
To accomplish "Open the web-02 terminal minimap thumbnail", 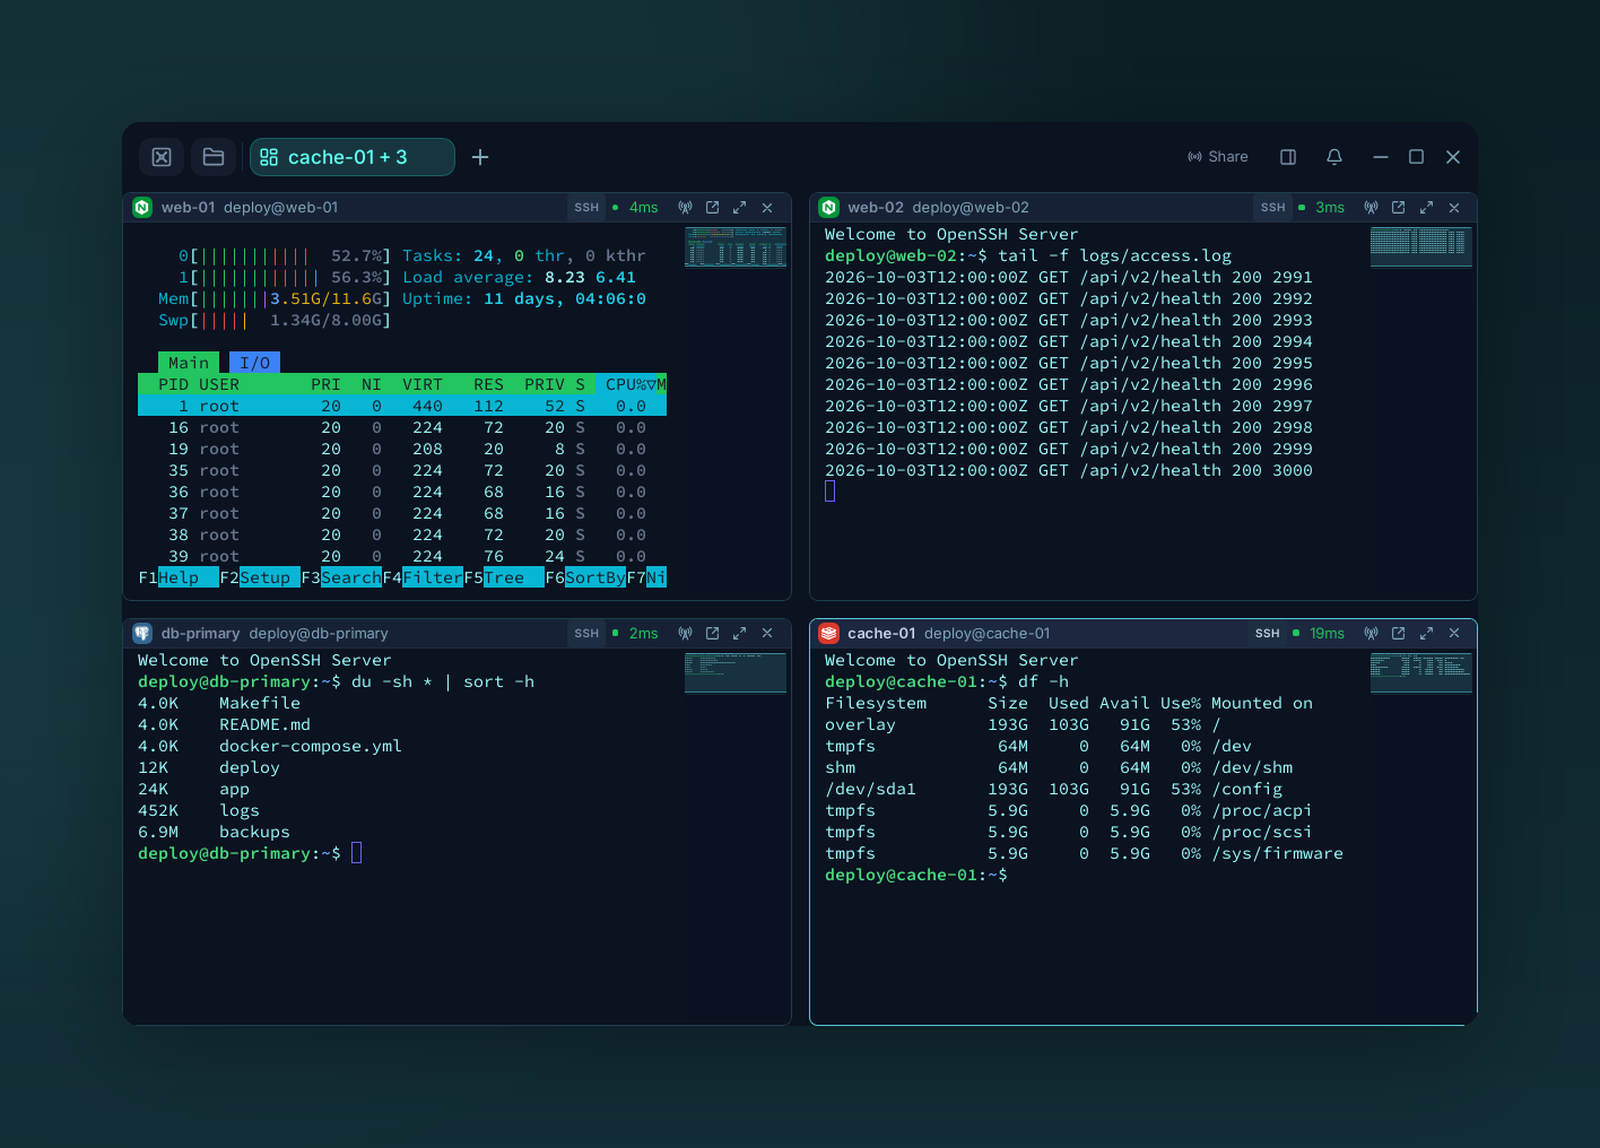I will coord(1421,247).
